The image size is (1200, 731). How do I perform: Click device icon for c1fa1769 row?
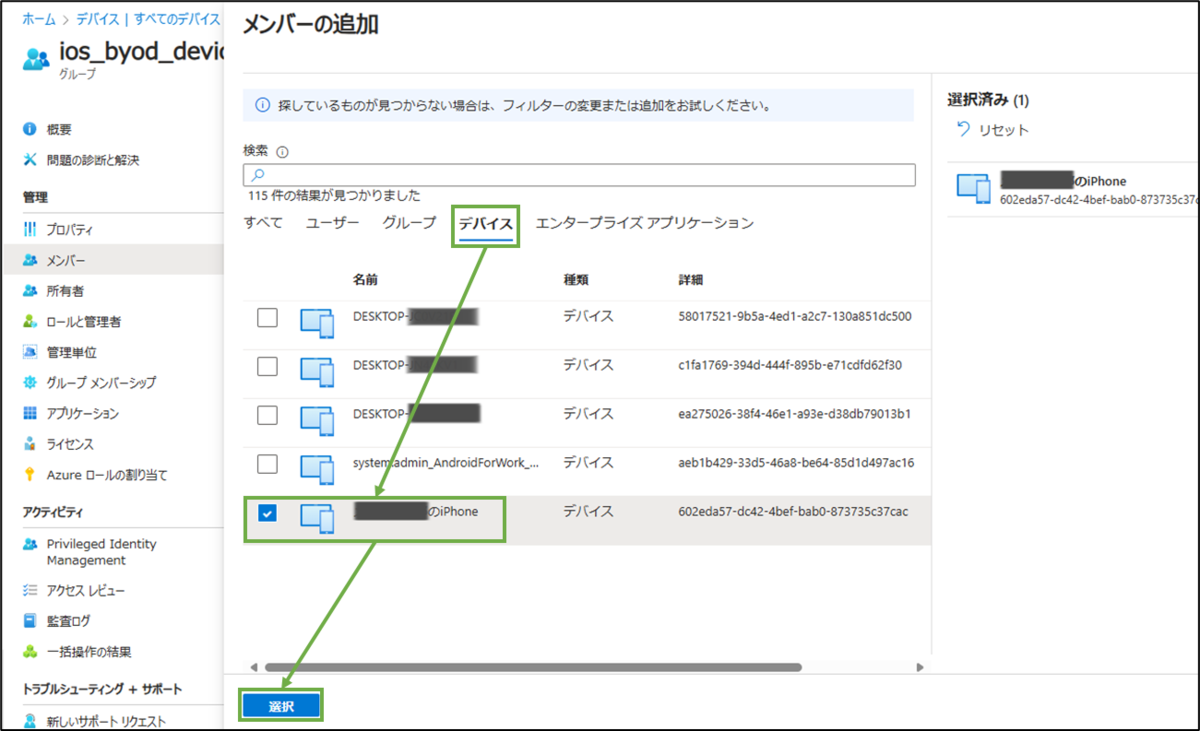coord(317,373)
